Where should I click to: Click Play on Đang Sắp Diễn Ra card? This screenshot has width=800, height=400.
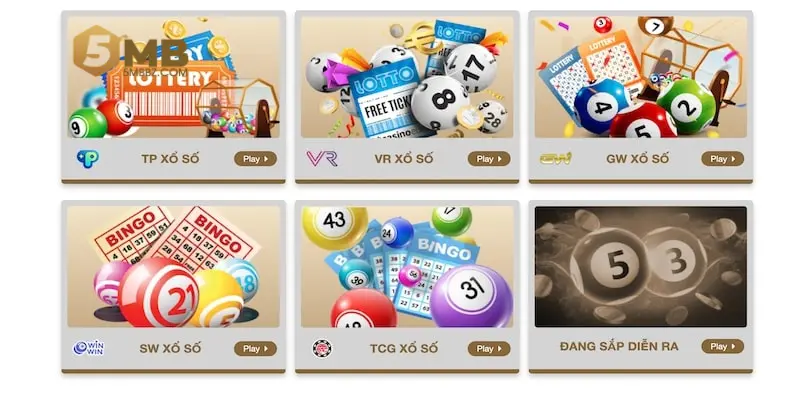pos(722,346)
